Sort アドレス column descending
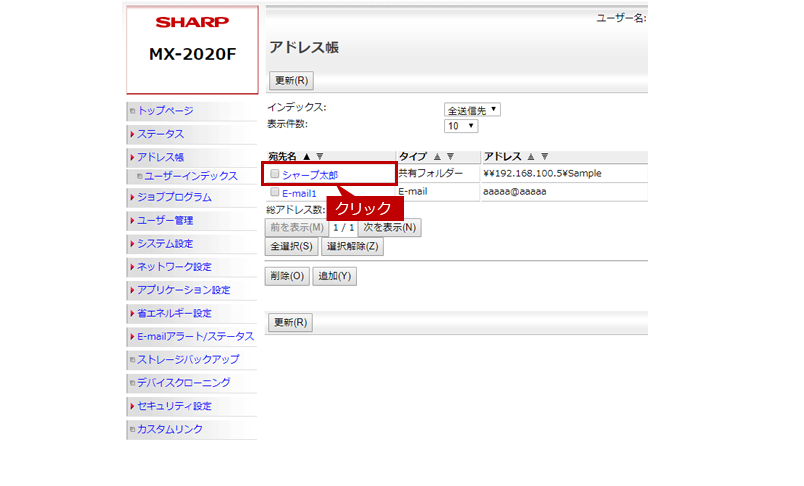Viewport: 804px width, 486px height. (x=543, y=157)
